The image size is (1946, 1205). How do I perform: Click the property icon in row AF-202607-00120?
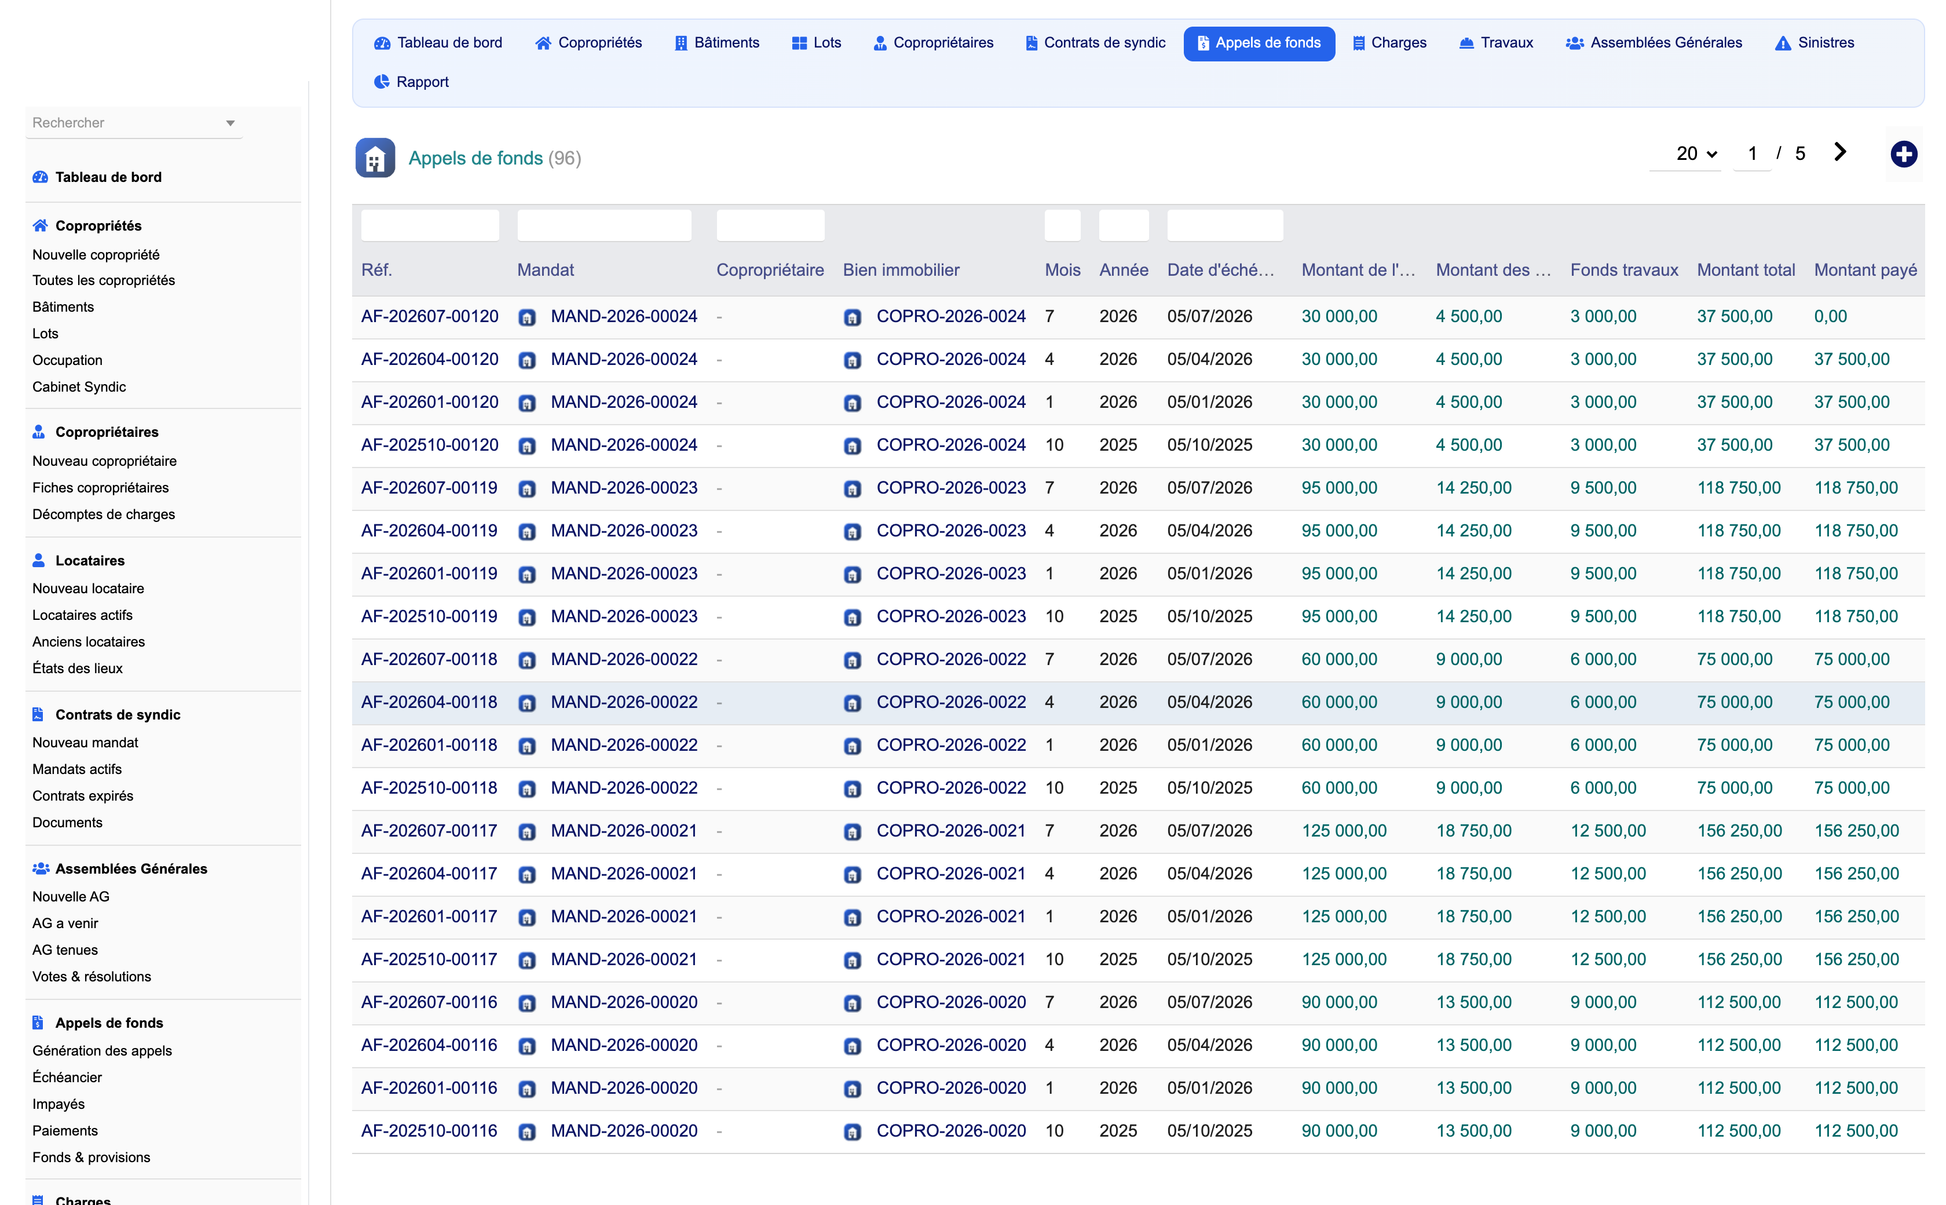852,317
